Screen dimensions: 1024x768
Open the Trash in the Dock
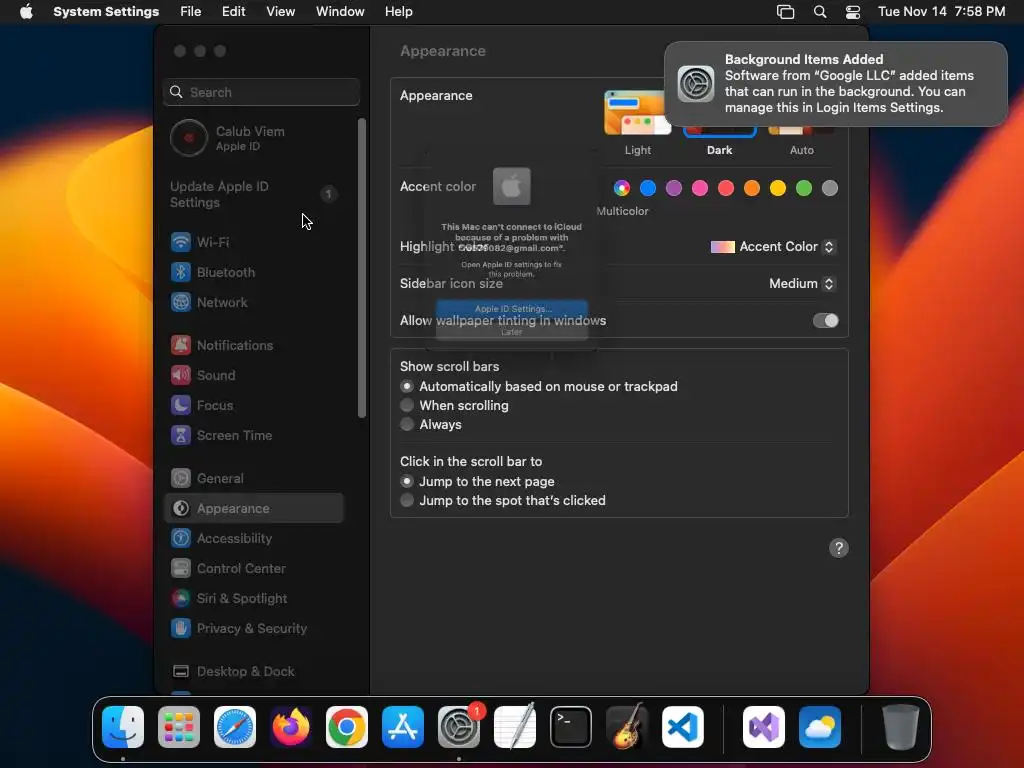[x=901, y=727]
